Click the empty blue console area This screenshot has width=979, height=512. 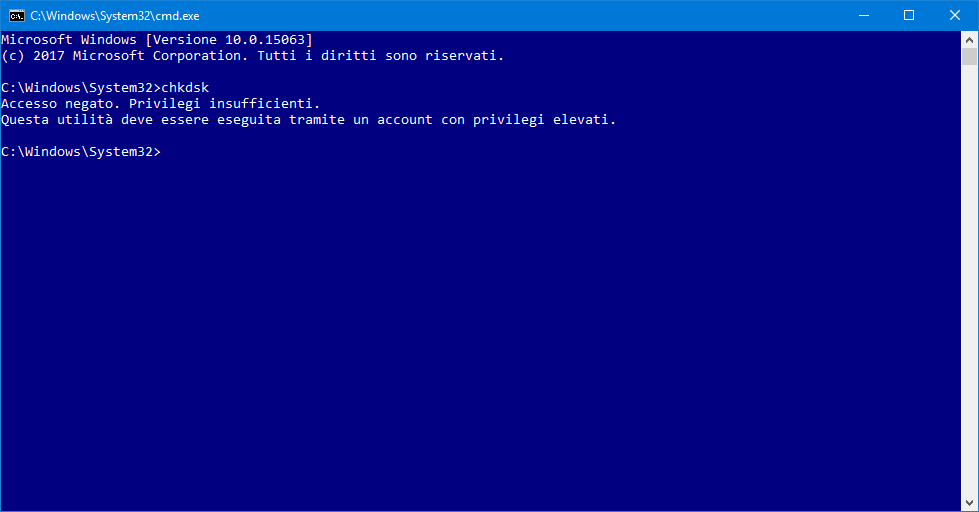pyautogui.click(x=480, y=330)
